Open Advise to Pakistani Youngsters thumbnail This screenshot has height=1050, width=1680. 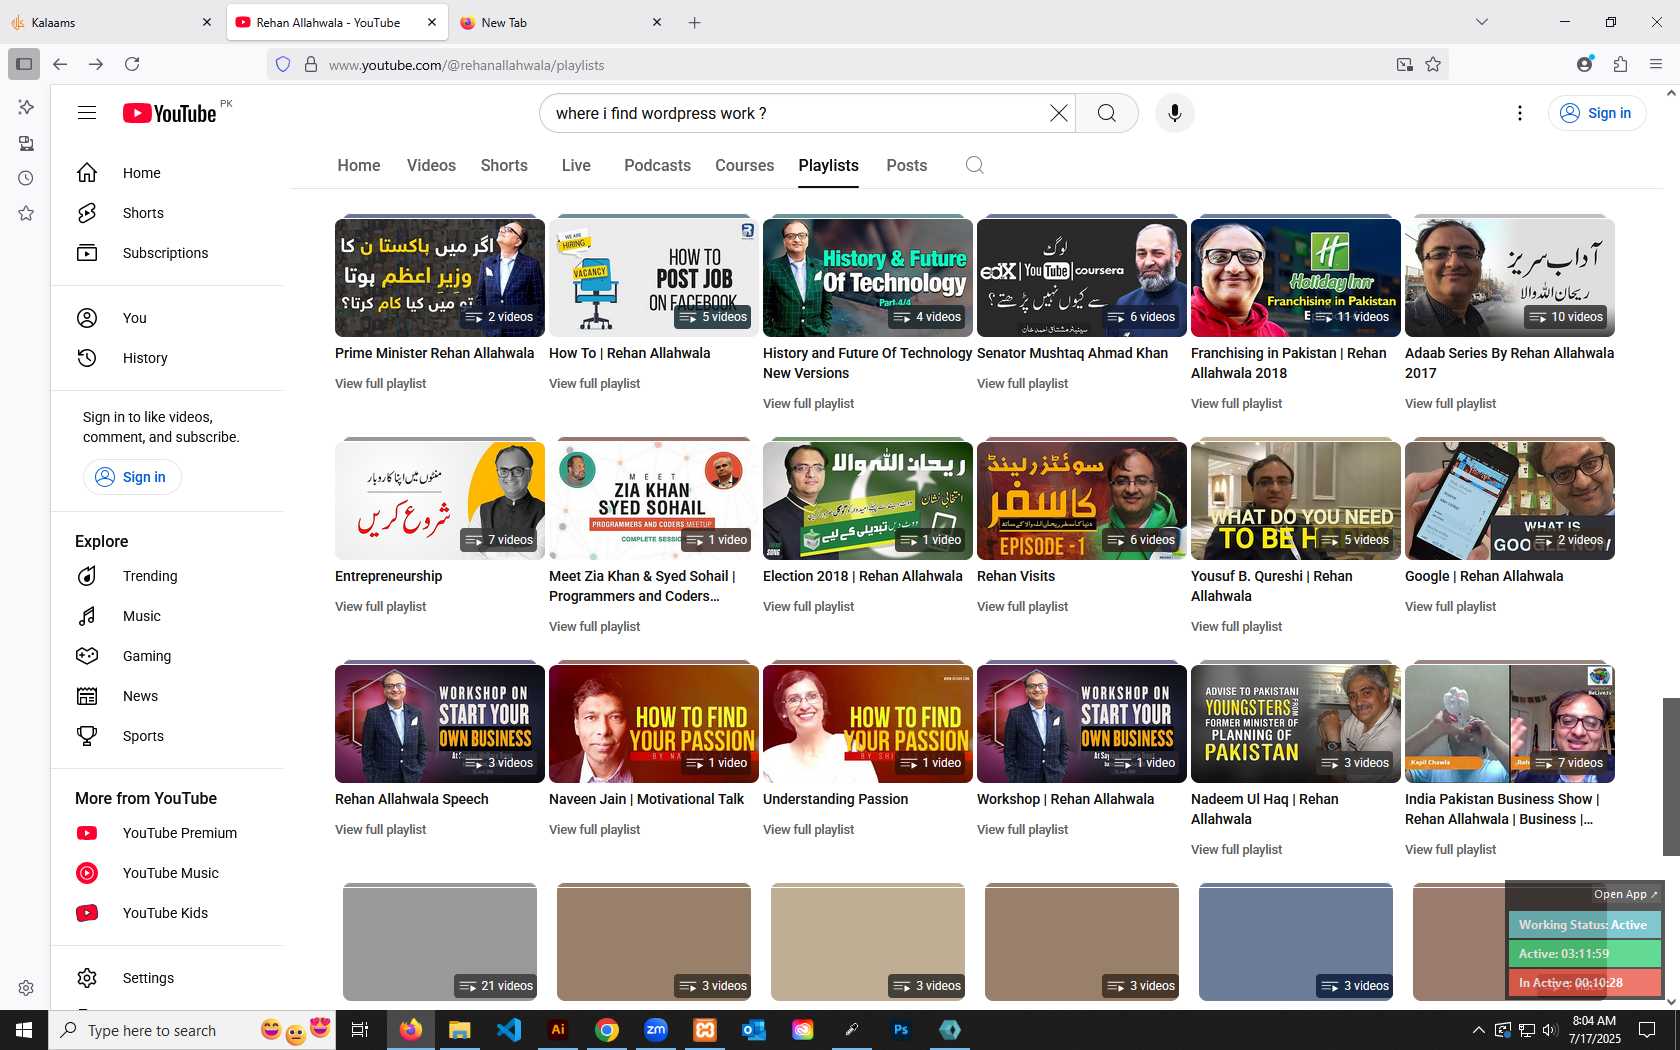(1296, 723)
